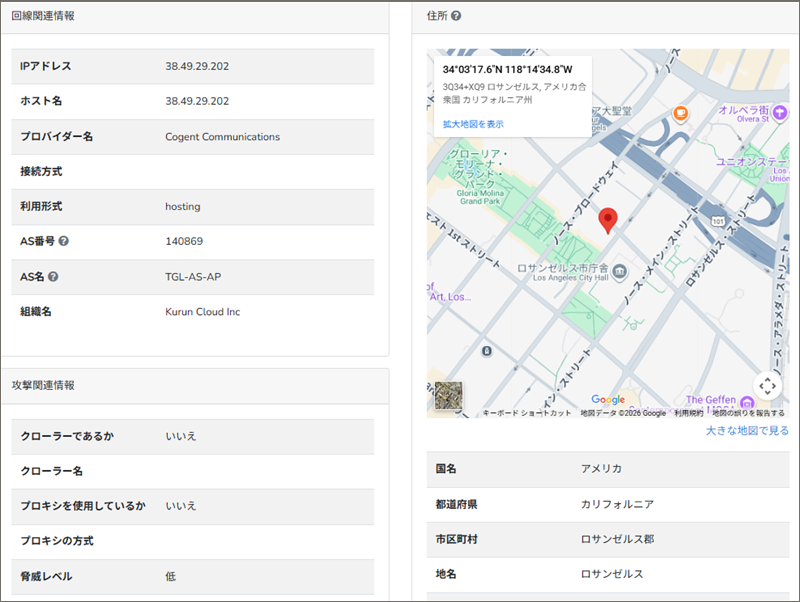
Task: Click the Google logo on the map
Action: point(608,400)
